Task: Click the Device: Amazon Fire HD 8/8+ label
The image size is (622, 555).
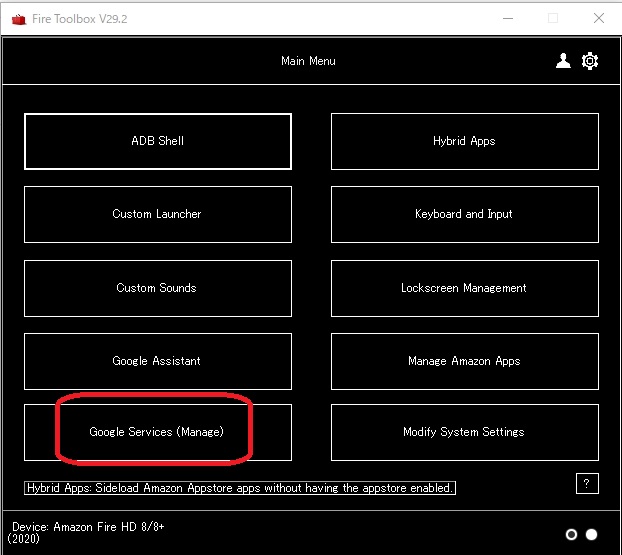Action: 86,532
